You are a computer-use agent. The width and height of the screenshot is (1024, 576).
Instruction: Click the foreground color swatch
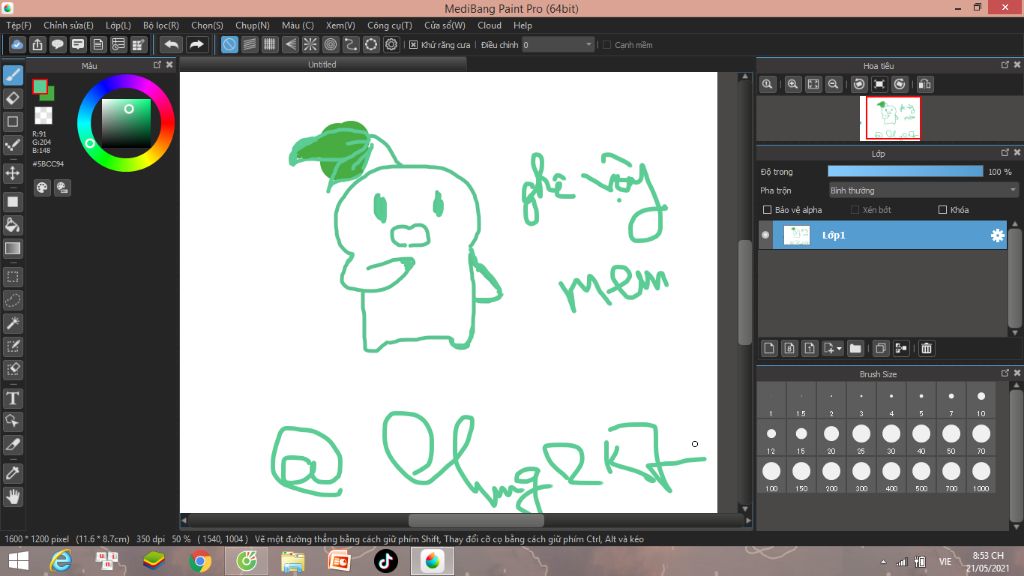pos(40,86)
